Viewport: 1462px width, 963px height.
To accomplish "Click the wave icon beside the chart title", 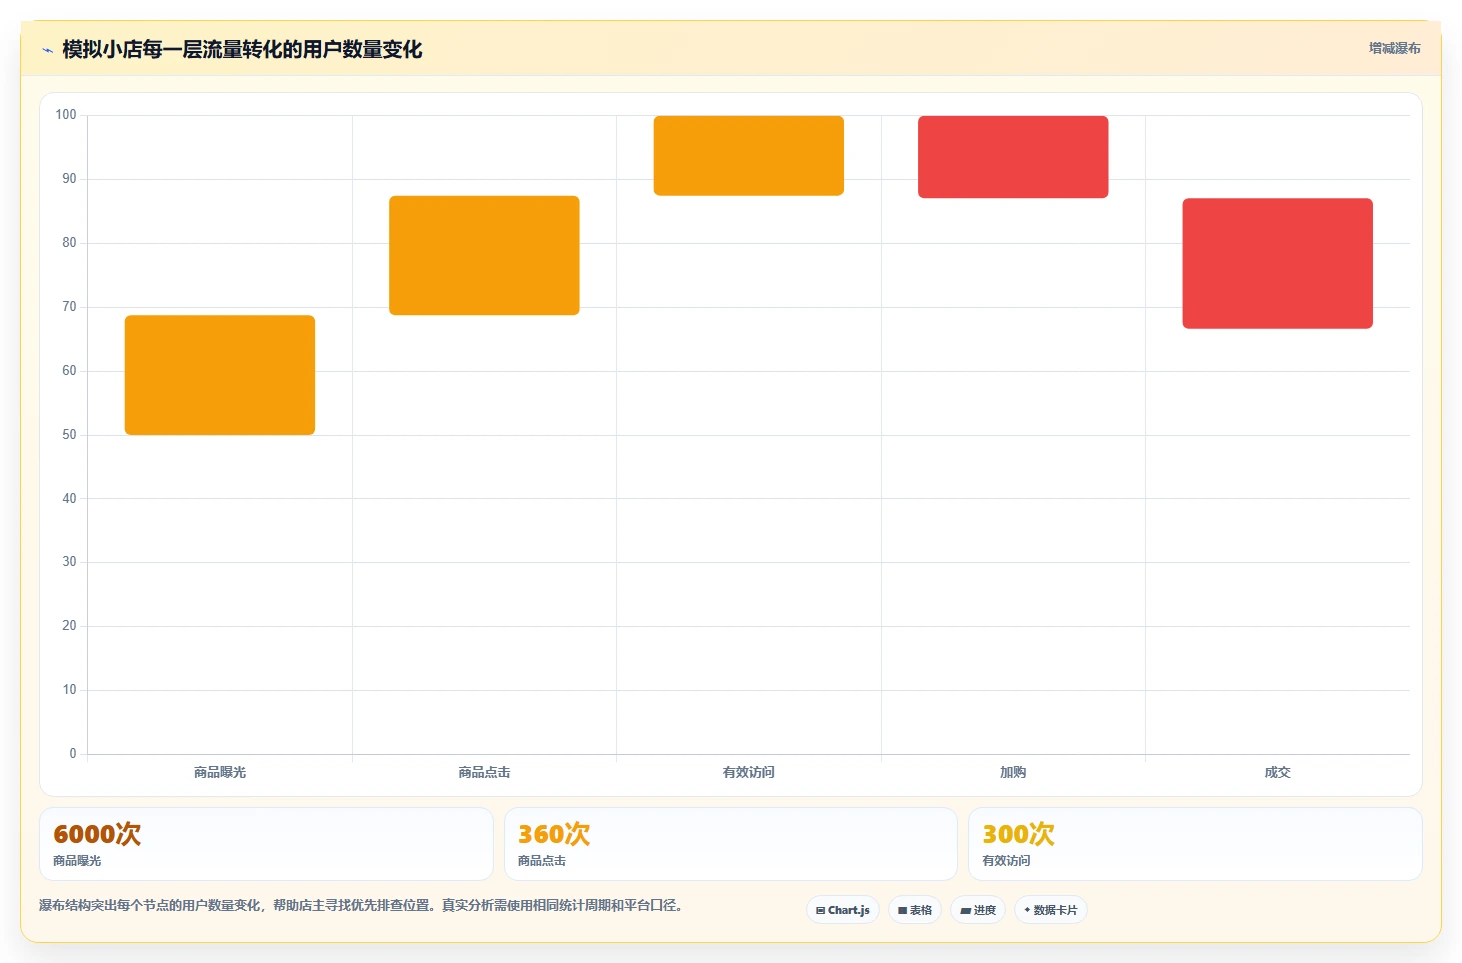I will 47,50.
